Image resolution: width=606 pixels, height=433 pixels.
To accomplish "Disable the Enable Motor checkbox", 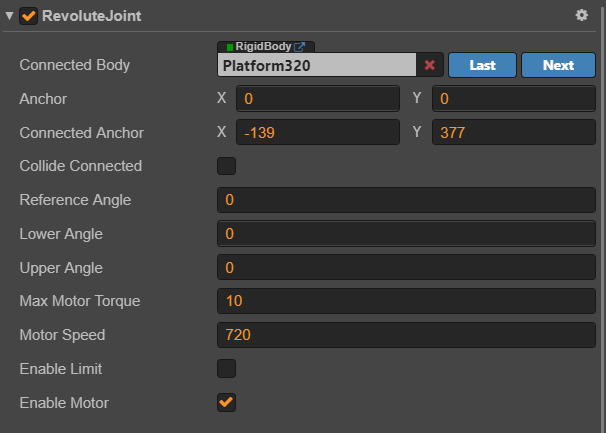I will 227,403.
